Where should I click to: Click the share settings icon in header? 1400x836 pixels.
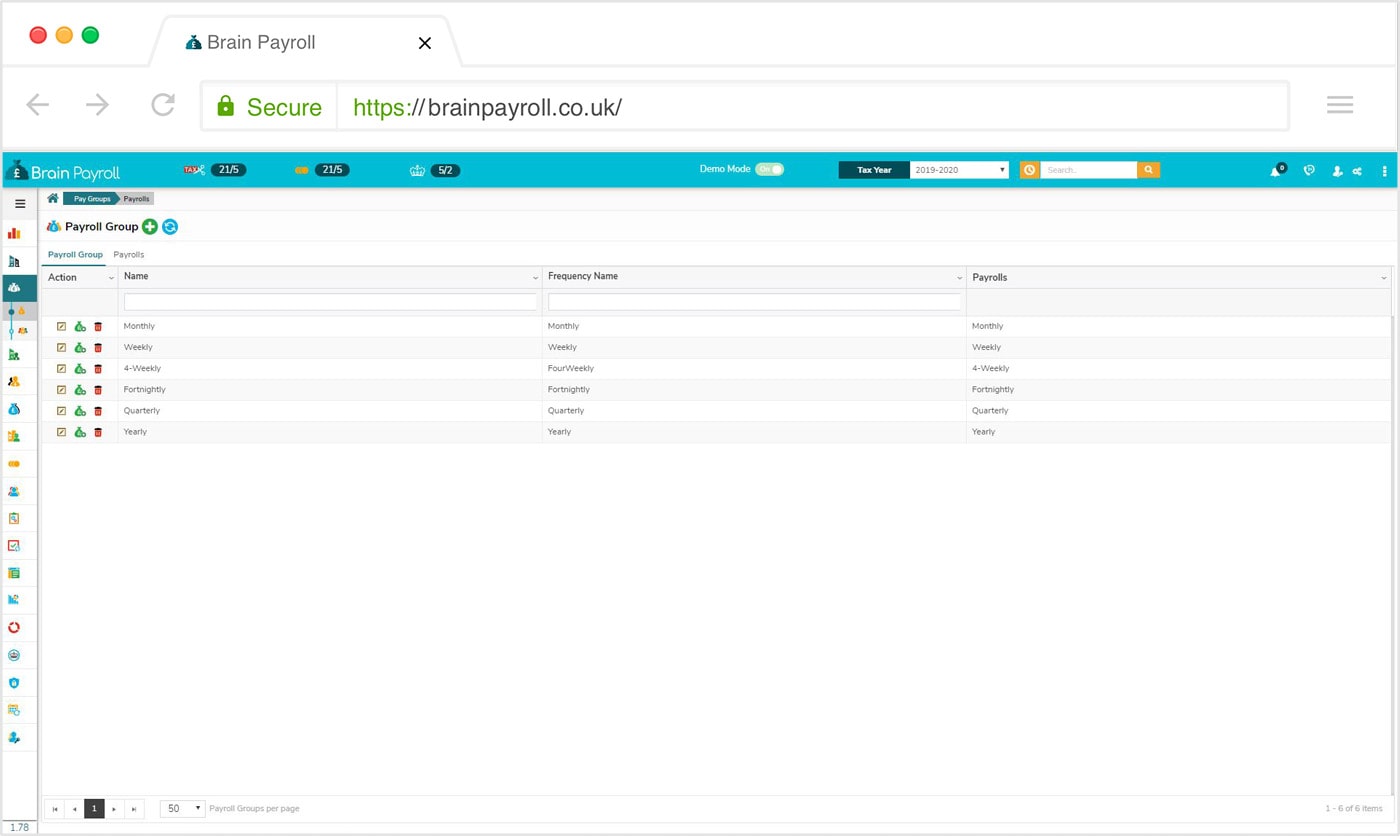[x=1357, y=171]
